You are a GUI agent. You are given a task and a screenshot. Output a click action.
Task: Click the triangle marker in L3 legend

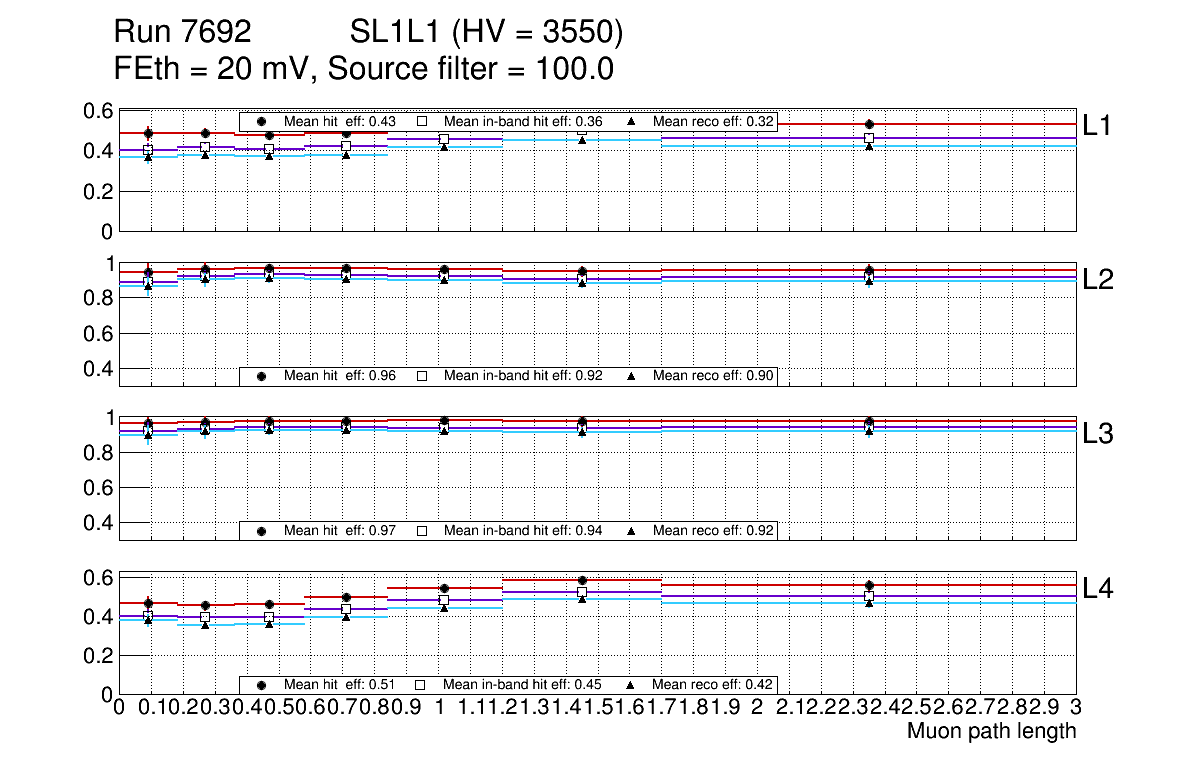coord(632,530)
